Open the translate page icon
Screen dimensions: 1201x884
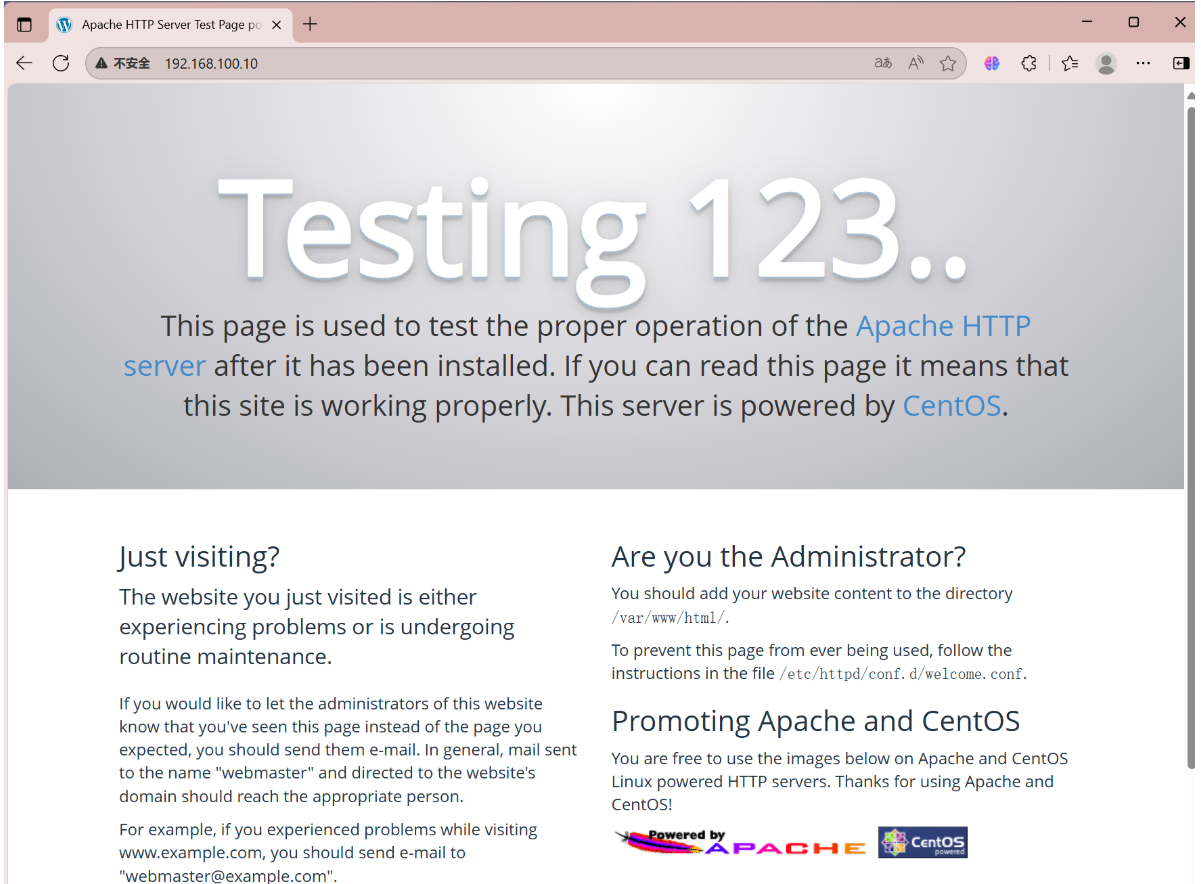883,63
